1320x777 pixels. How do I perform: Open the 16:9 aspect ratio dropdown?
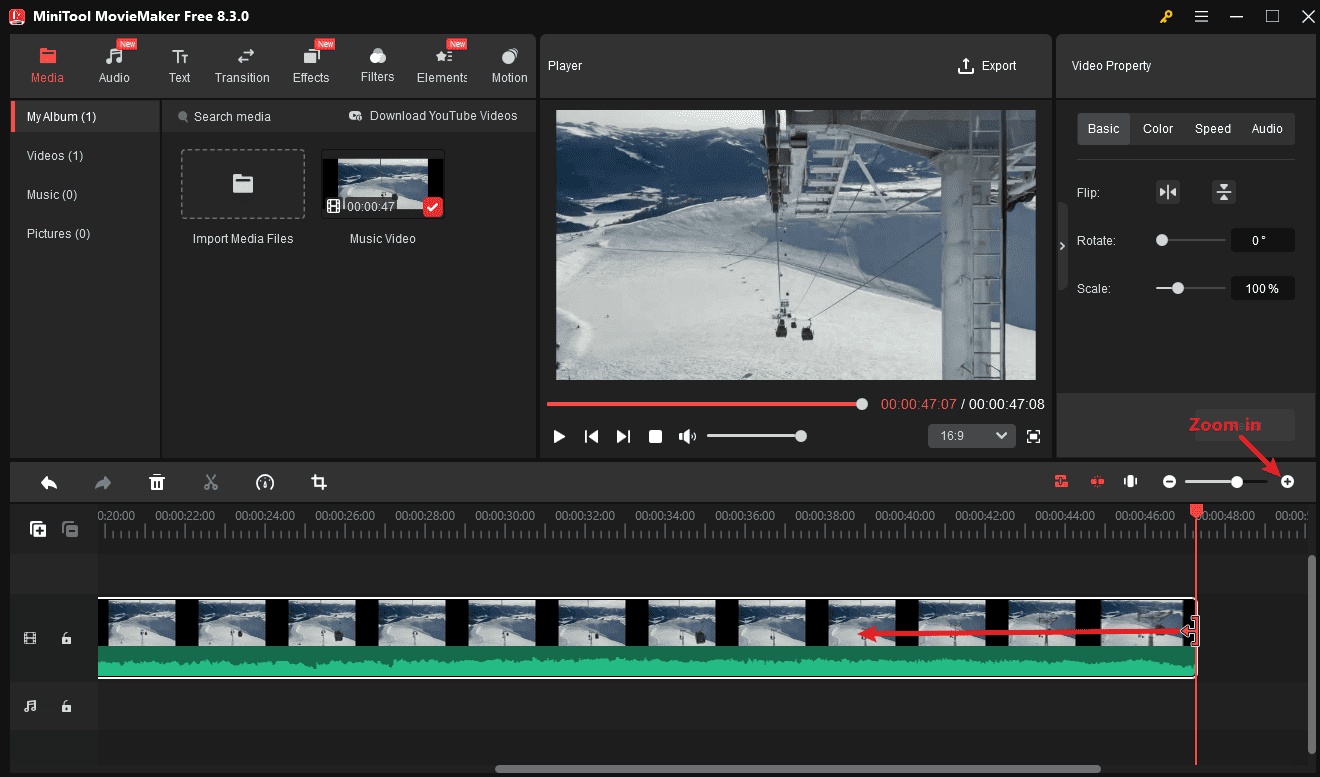(972, 436)
